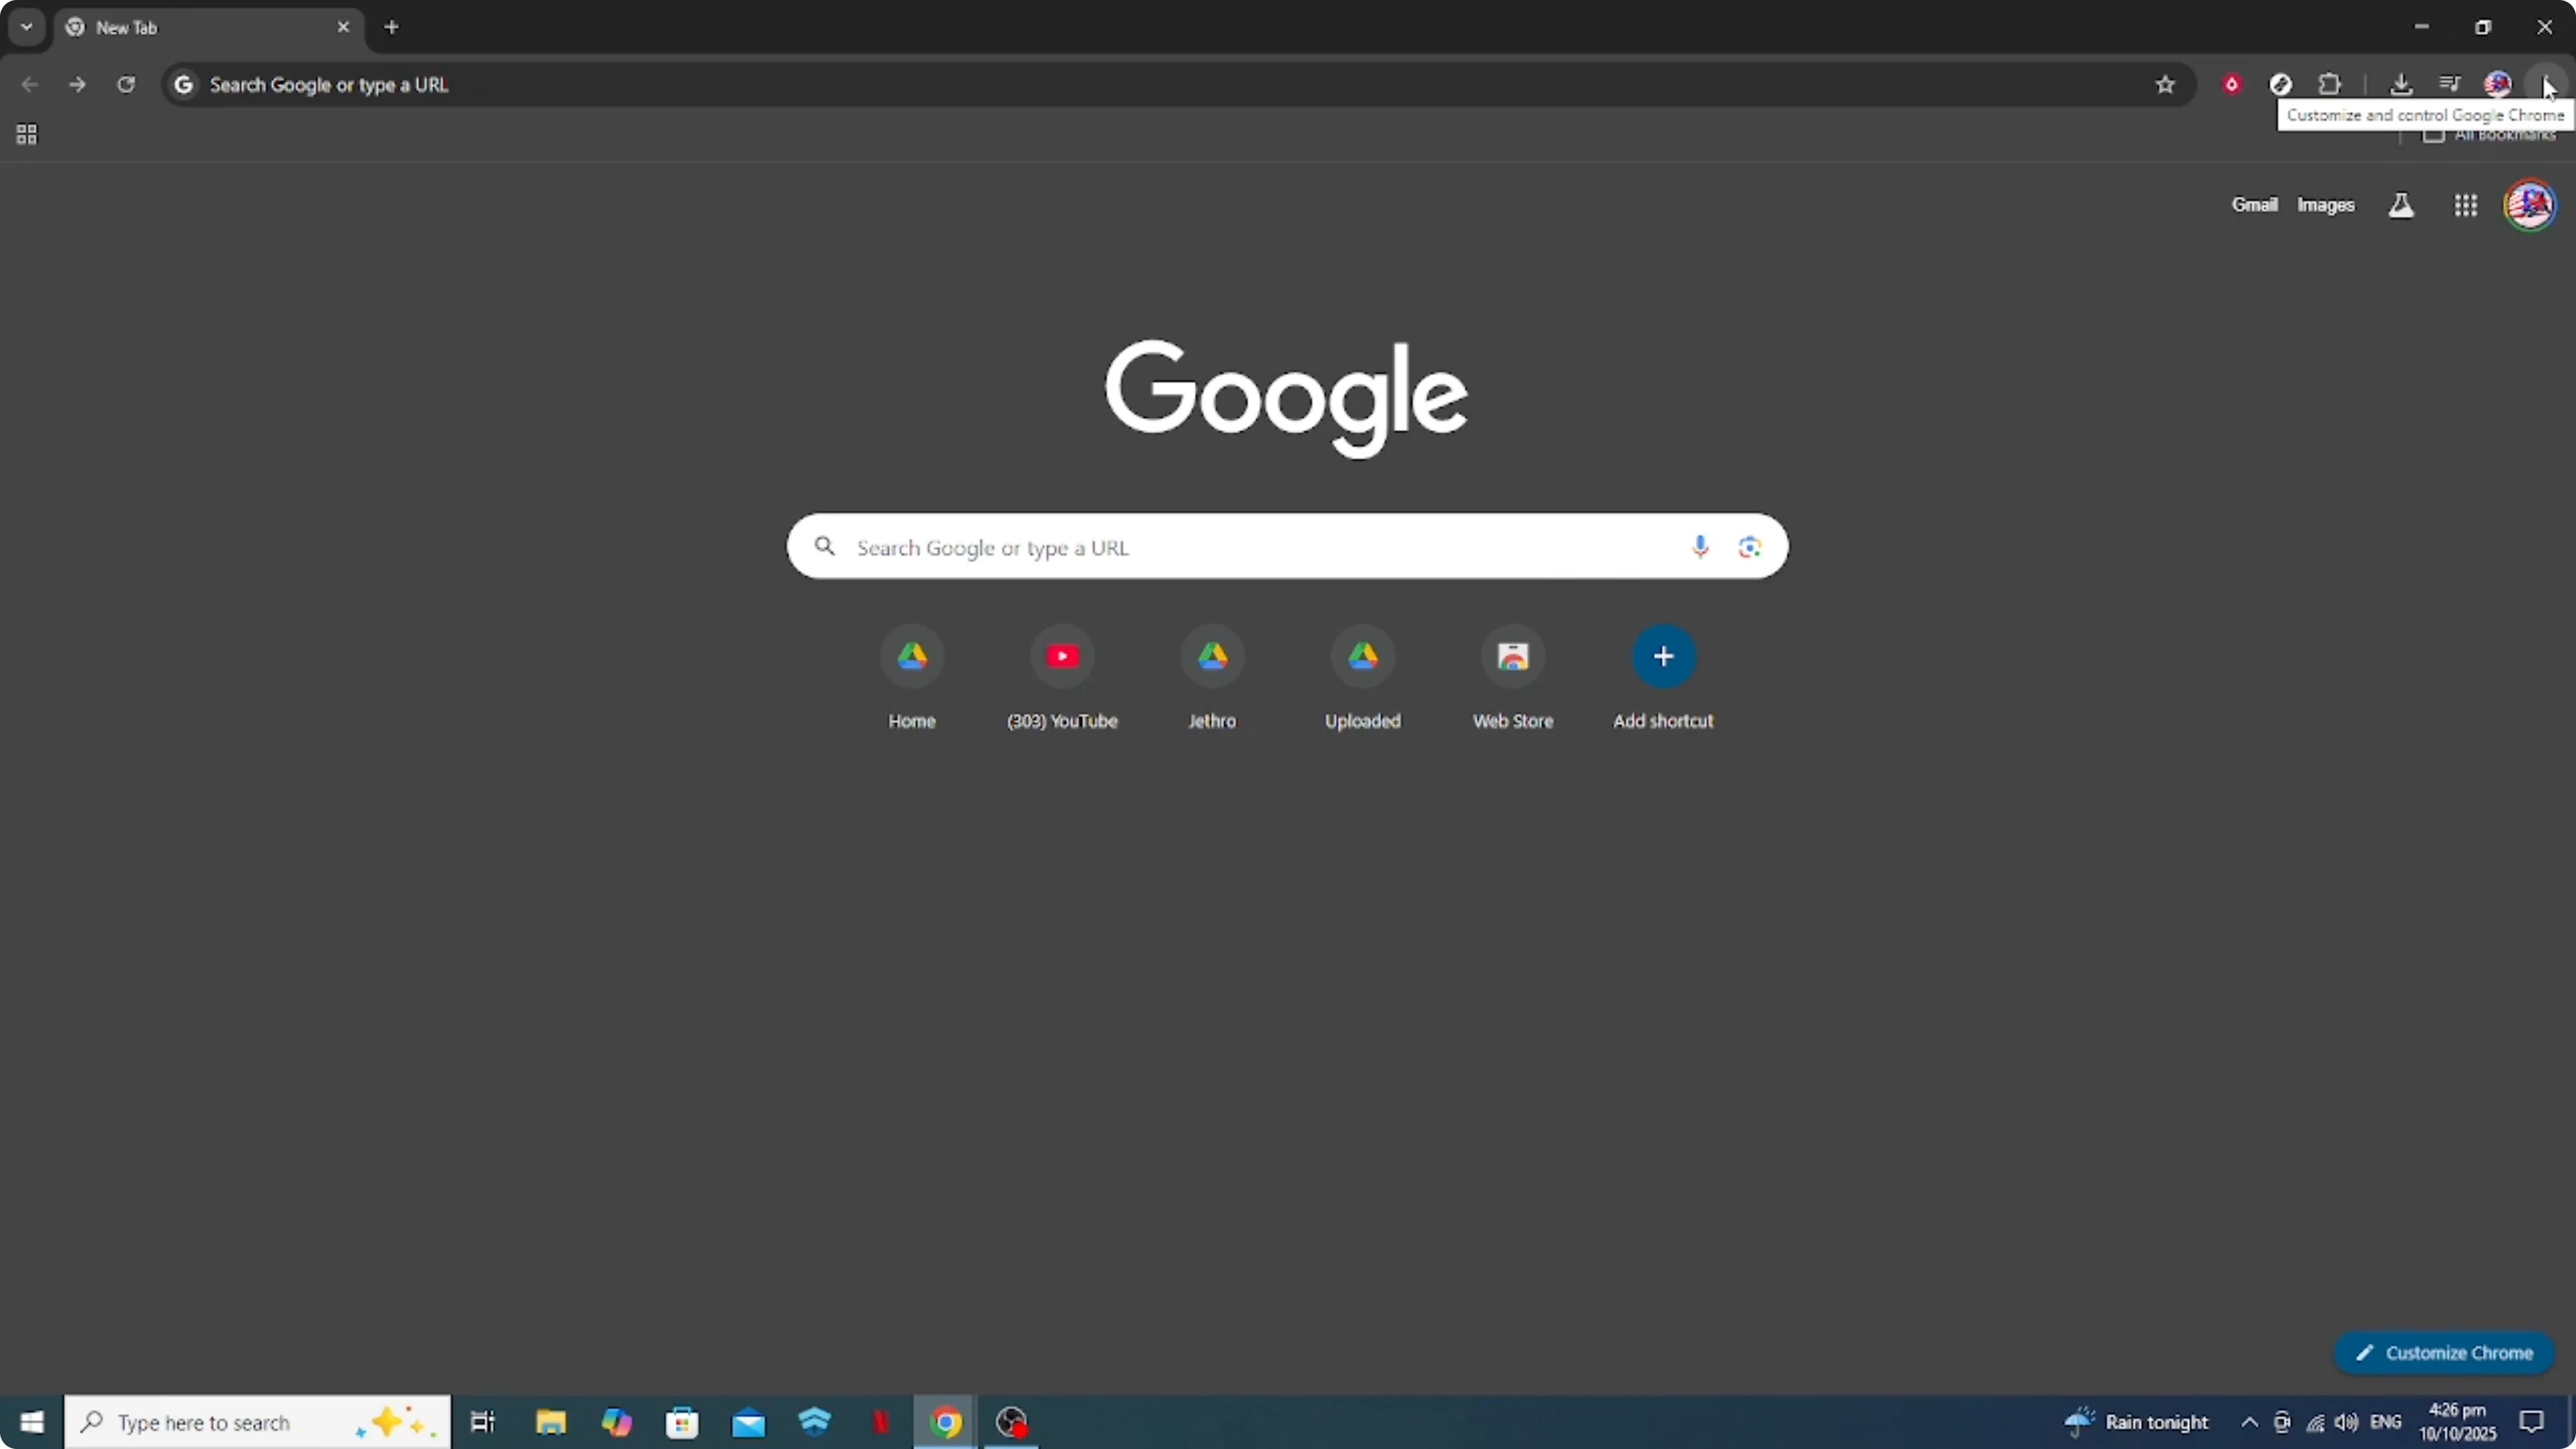Open the search tabs dropdown arrow
This screenshot has height=1449, width=2576.
pos(26,27)
